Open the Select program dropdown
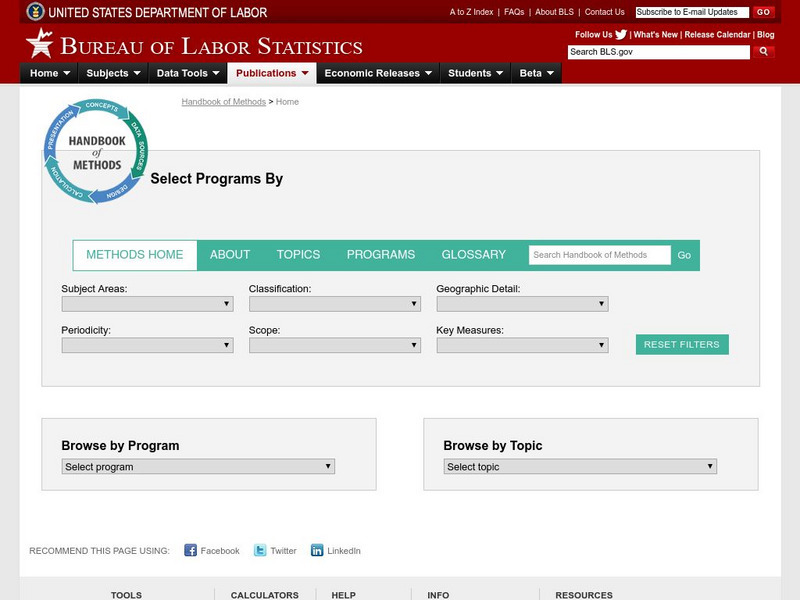This screenshot has width=800, height=600. (x=198, y=466)
